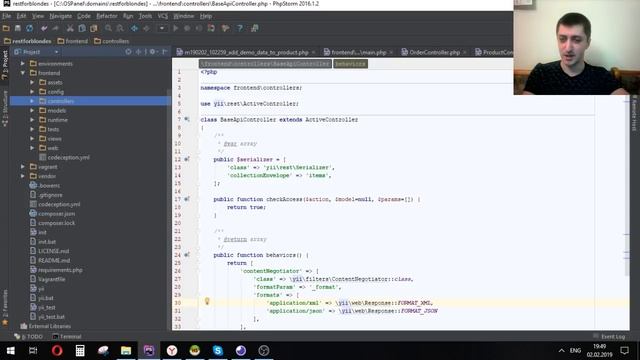This screenshot has height=360, width=640.
Task: Open the Opera browser from the taskbar
Action: tap(57, 351)
